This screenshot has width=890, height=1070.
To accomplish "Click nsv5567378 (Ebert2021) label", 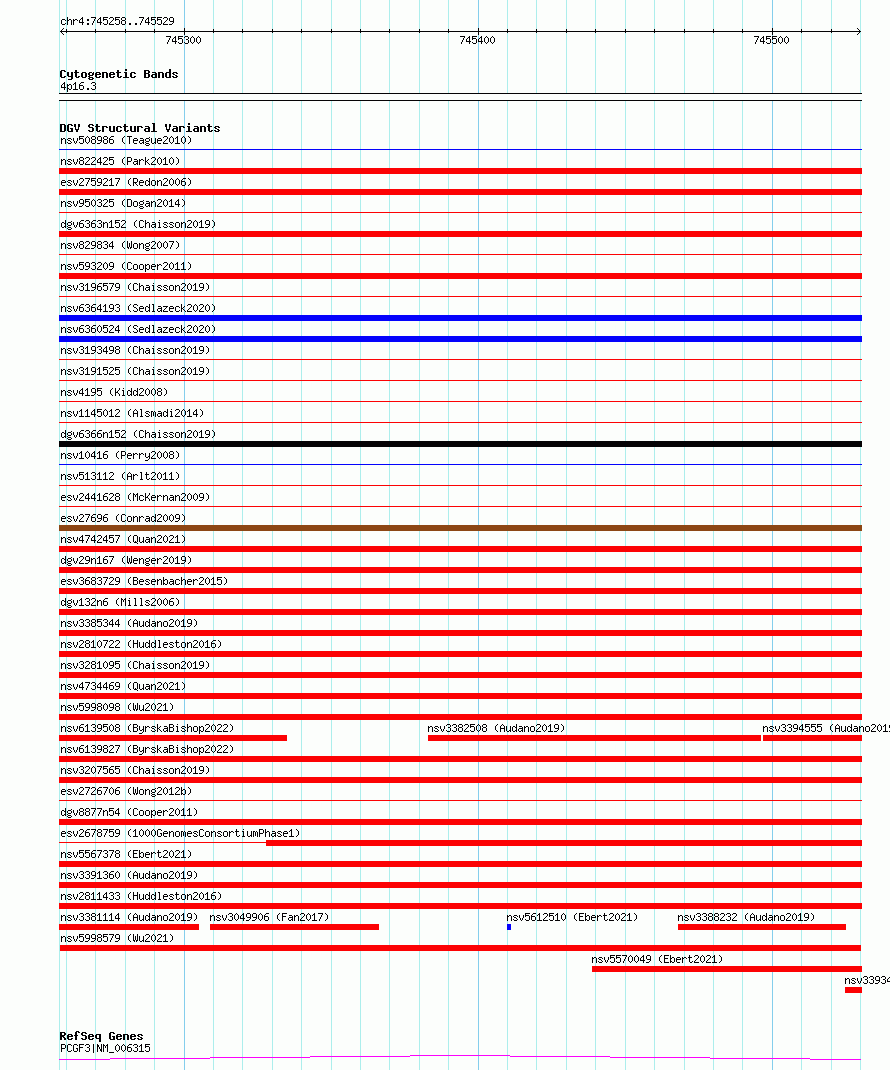I will 126,854.
